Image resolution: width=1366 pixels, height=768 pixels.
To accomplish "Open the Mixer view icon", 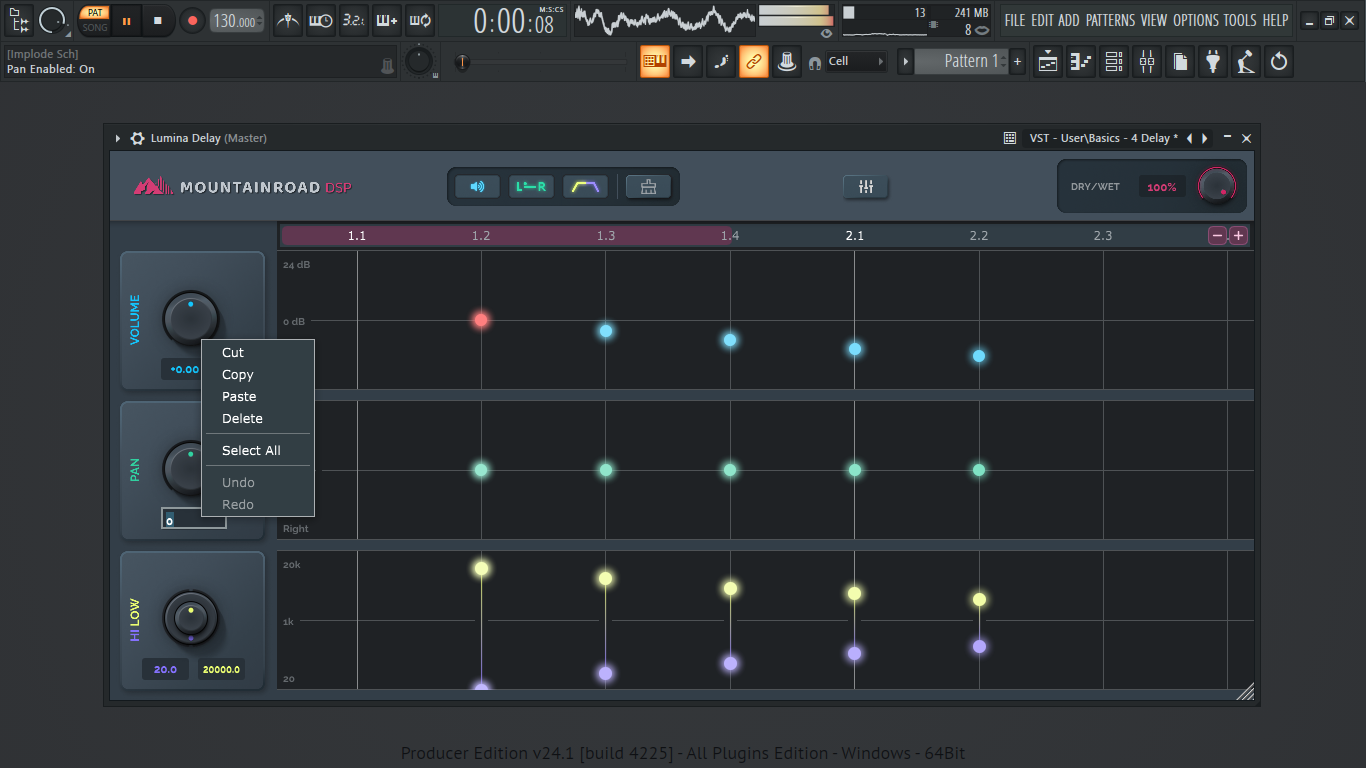I will (x=1147, y=61).
